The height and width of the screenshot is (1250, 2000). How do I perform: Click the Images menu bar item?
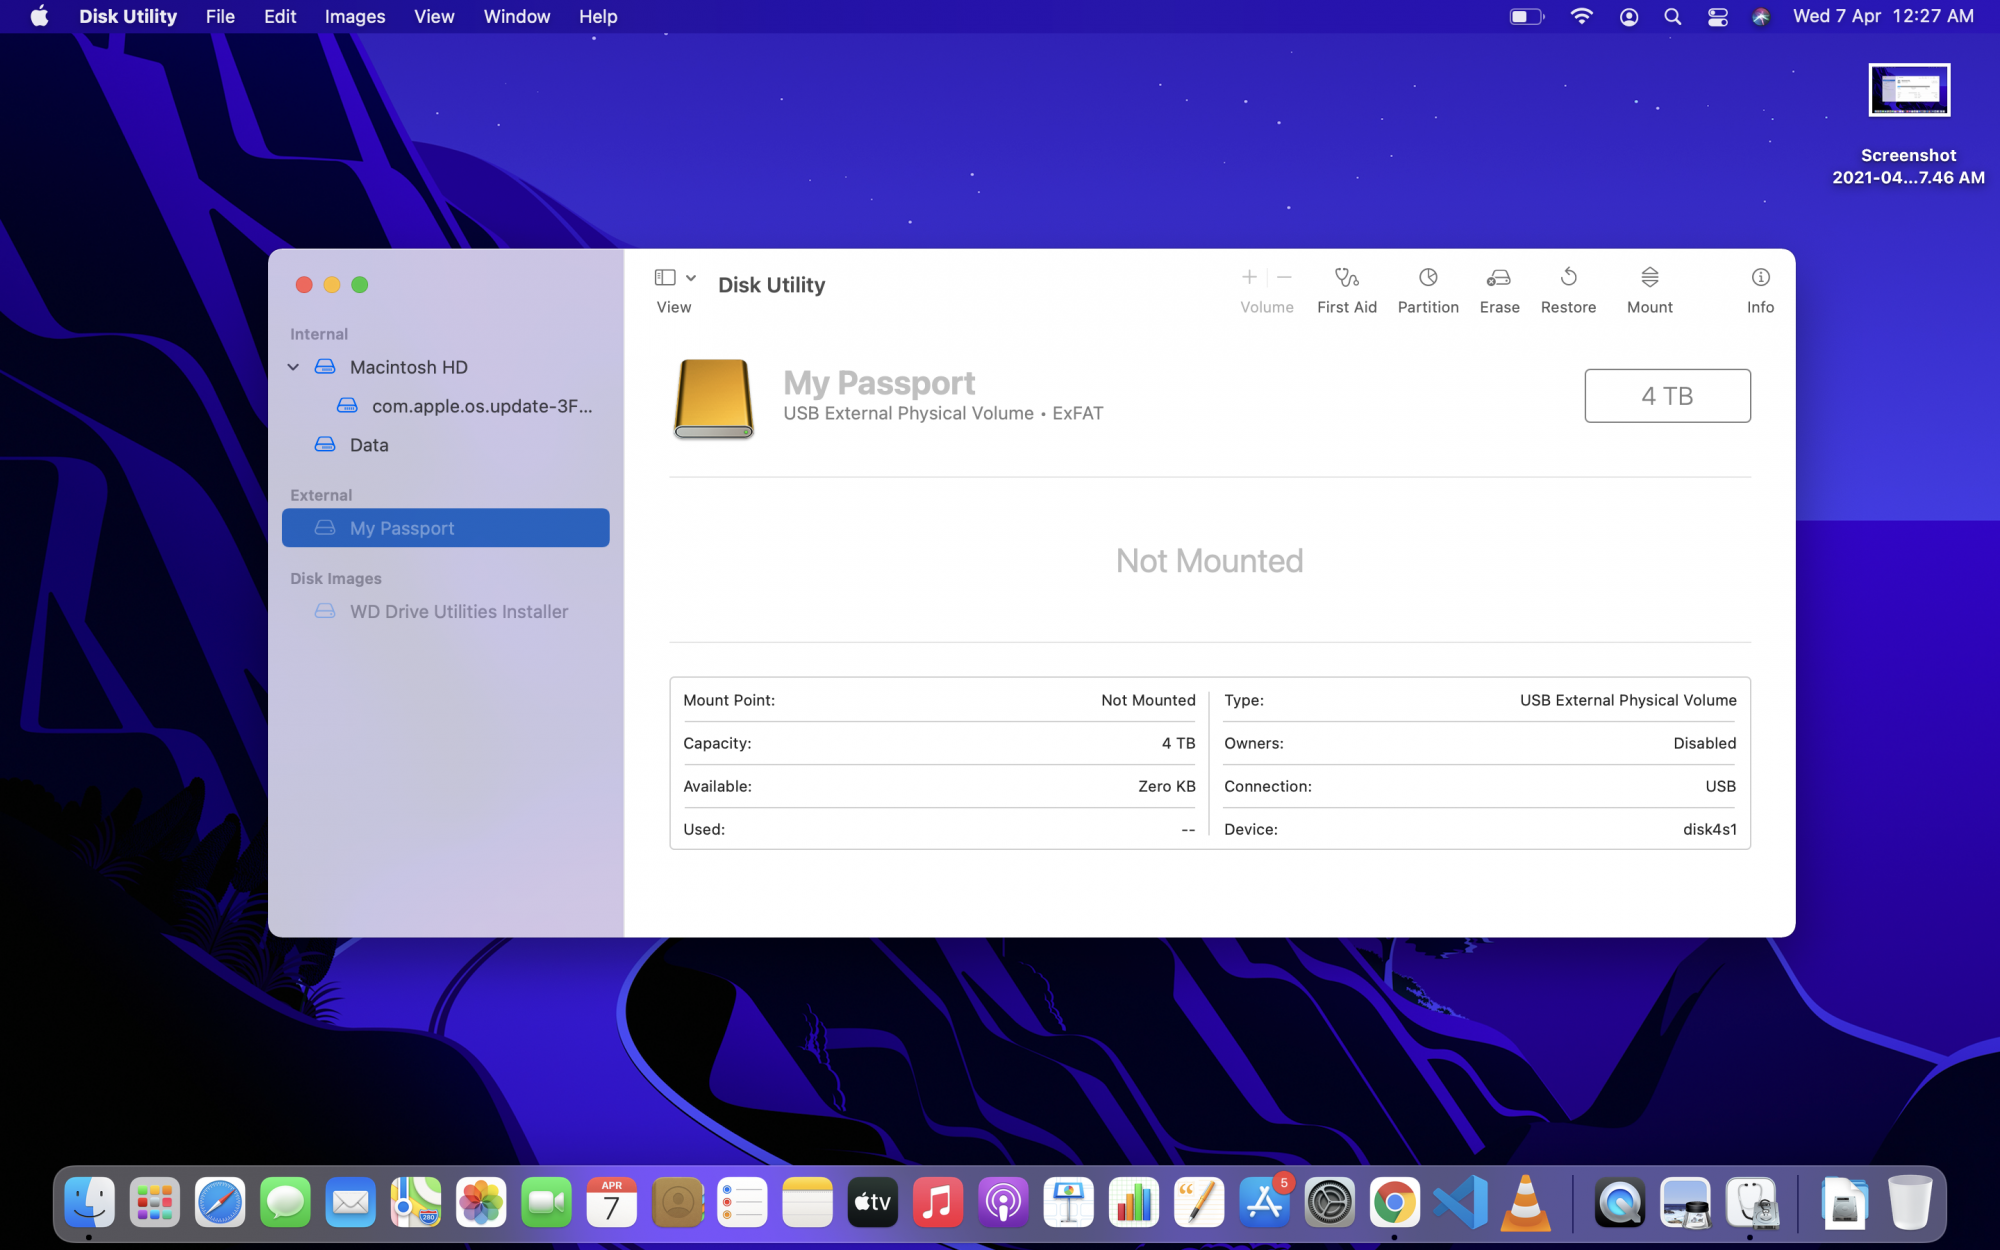click(353, 16)
